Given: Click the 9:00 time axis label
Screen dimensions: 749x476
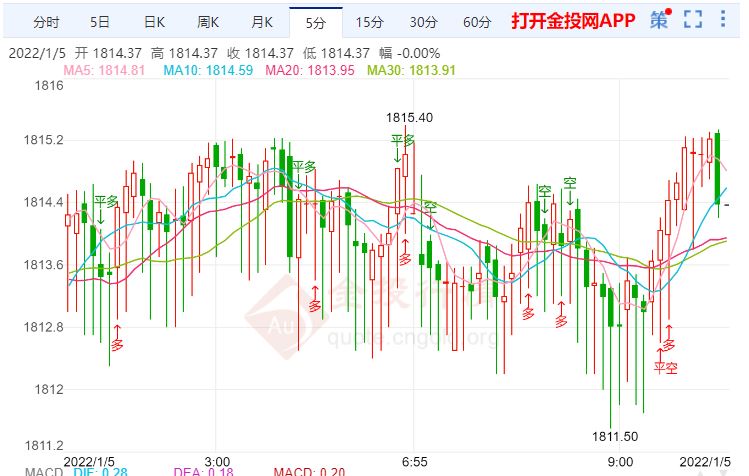Looking at the screenshot, I should 620,462.
